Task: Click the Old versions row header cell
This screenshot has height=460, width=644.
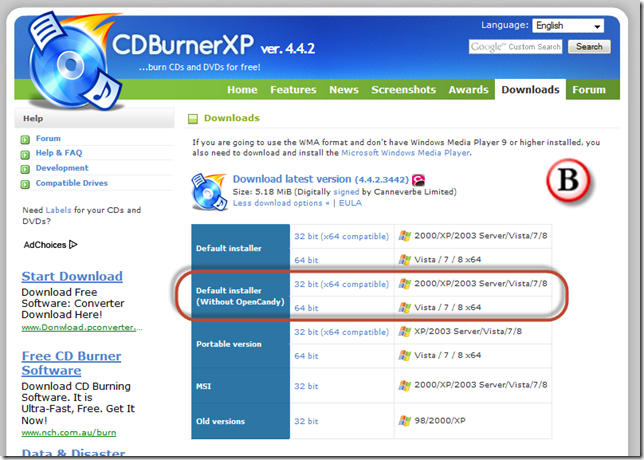Action: [241, 421]
